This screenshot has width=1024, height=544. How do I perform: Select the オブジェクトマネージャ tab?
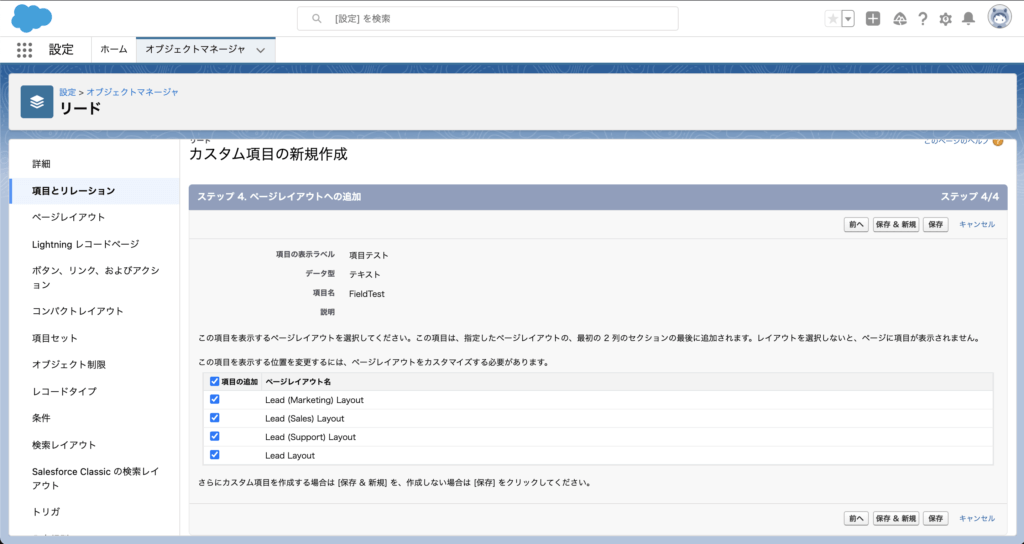pyautogui.click(x=195, y=50)
